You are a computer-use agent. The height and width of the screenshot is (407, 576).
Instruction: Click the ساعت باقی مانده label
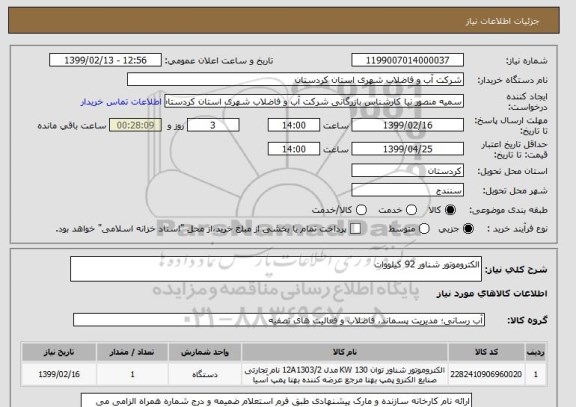coord(72,126)
